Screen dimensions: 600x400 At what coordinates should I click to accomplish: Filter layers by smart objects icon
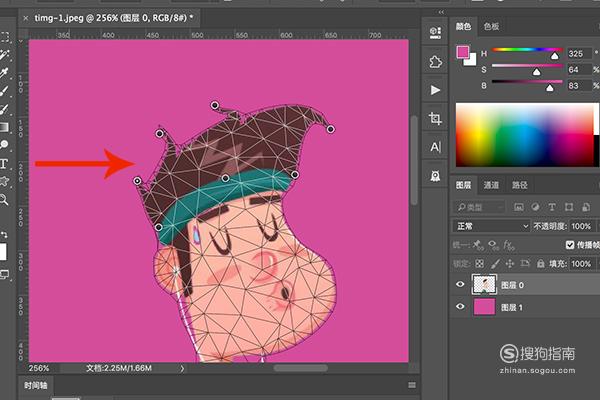tap(586, 207)
